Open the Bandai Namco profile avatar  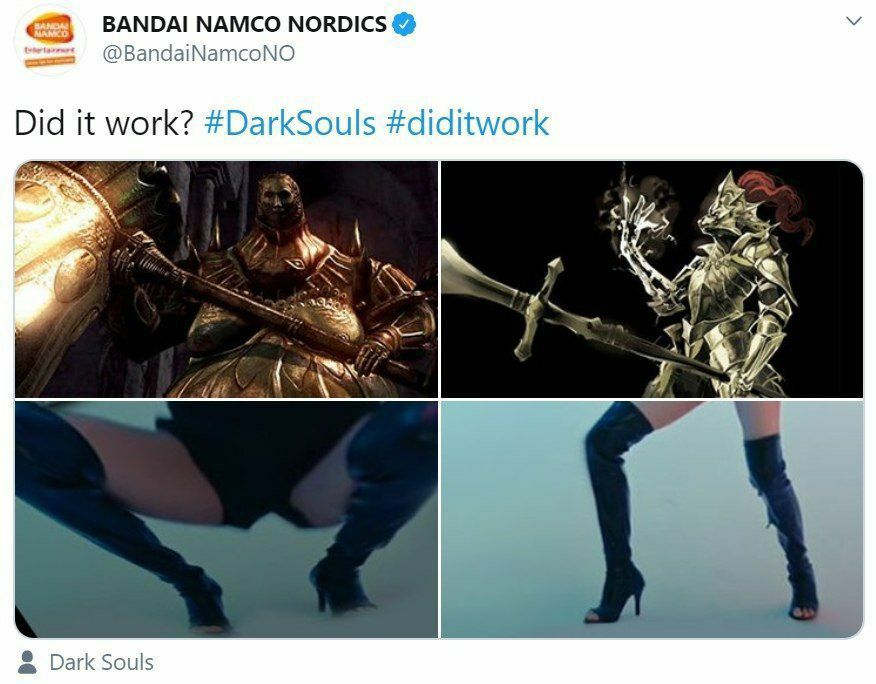click(x=50, y=39)
